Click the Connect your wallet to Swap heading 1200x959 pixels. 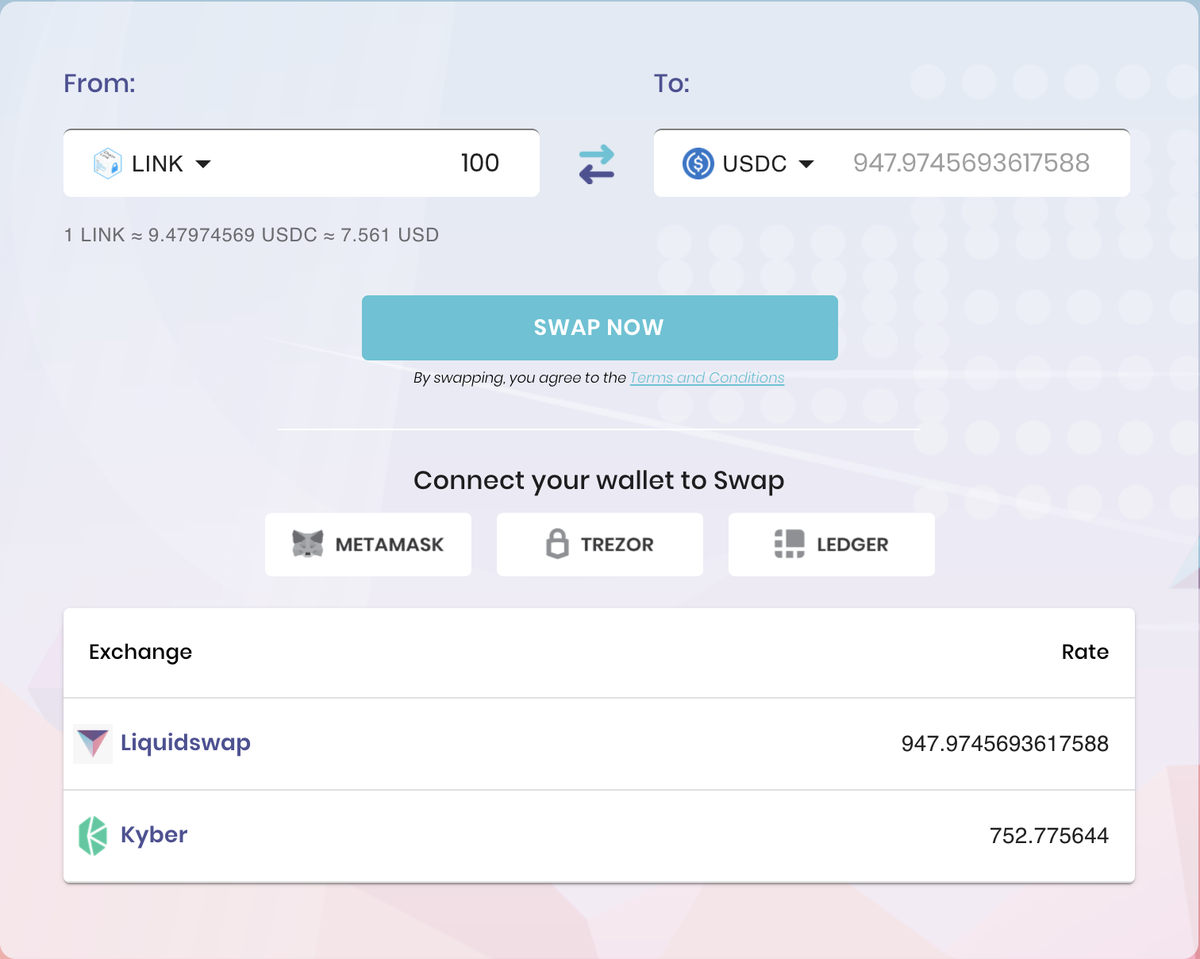click(599, 481)
